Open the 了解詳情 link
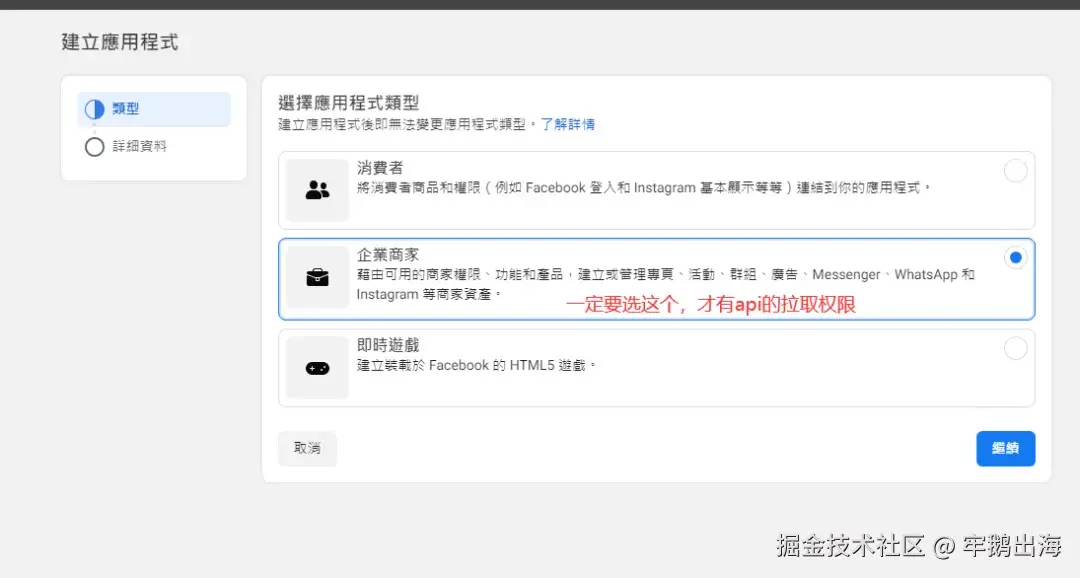This screenshot has height=578, width=1080. (568, 124)
